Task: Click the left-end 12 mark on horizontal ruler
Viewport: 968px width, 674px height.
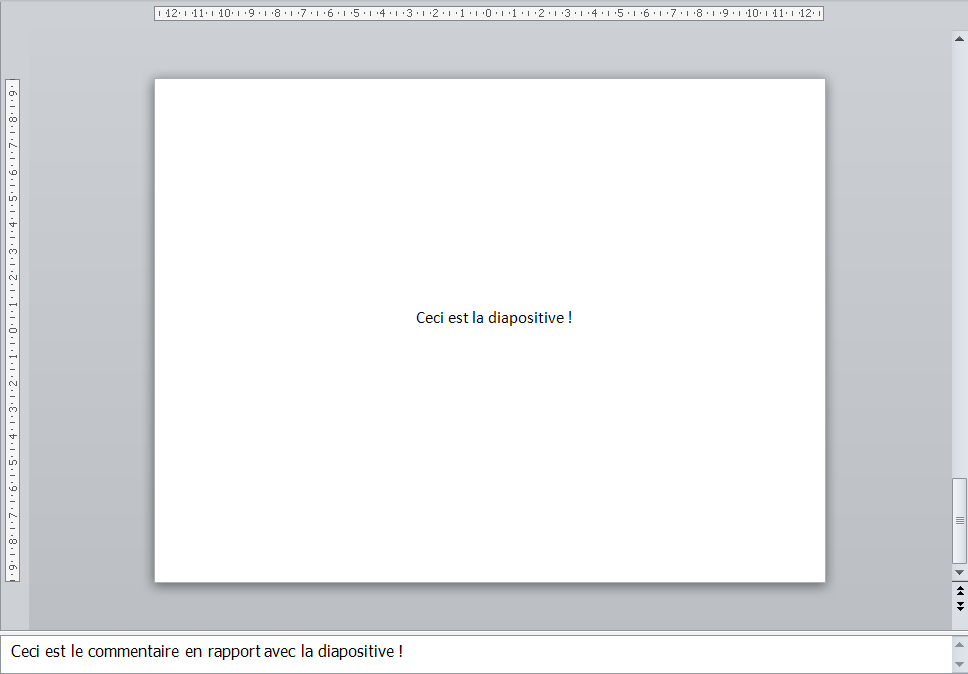Action: pyautogui.click(x=172, y=14)
